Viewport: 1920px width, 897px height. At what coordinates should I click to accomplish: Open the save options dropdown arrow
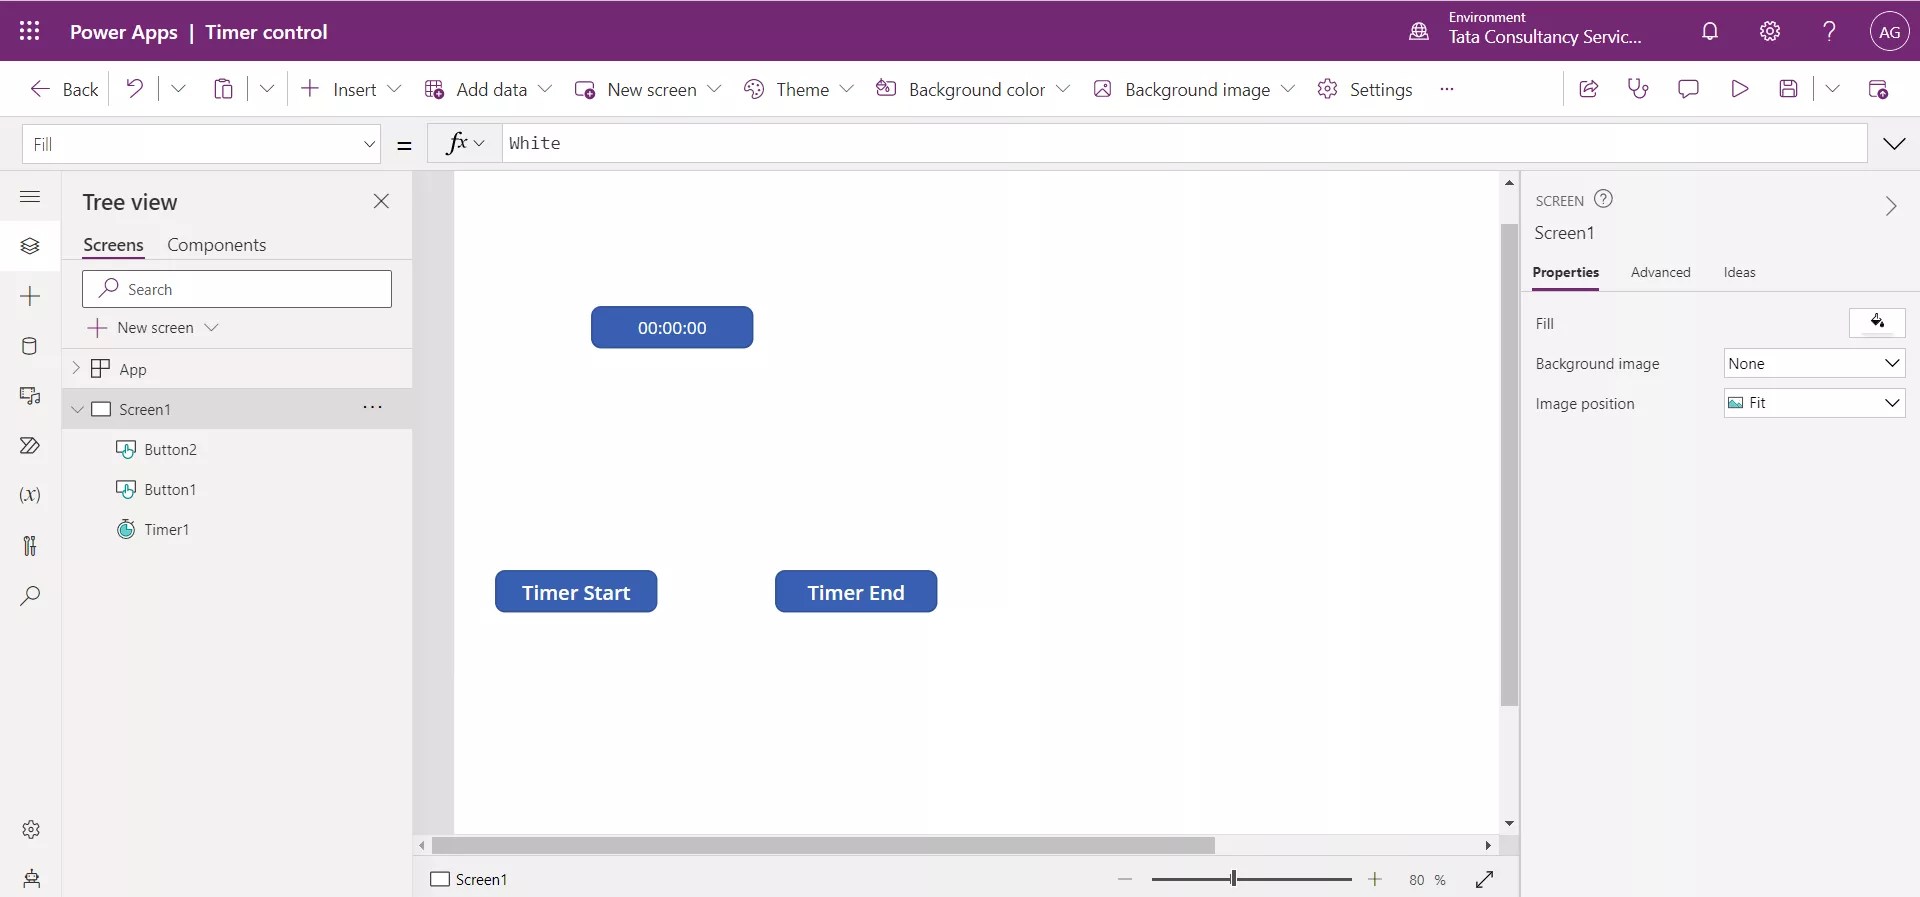click(x=1832, y=89)
